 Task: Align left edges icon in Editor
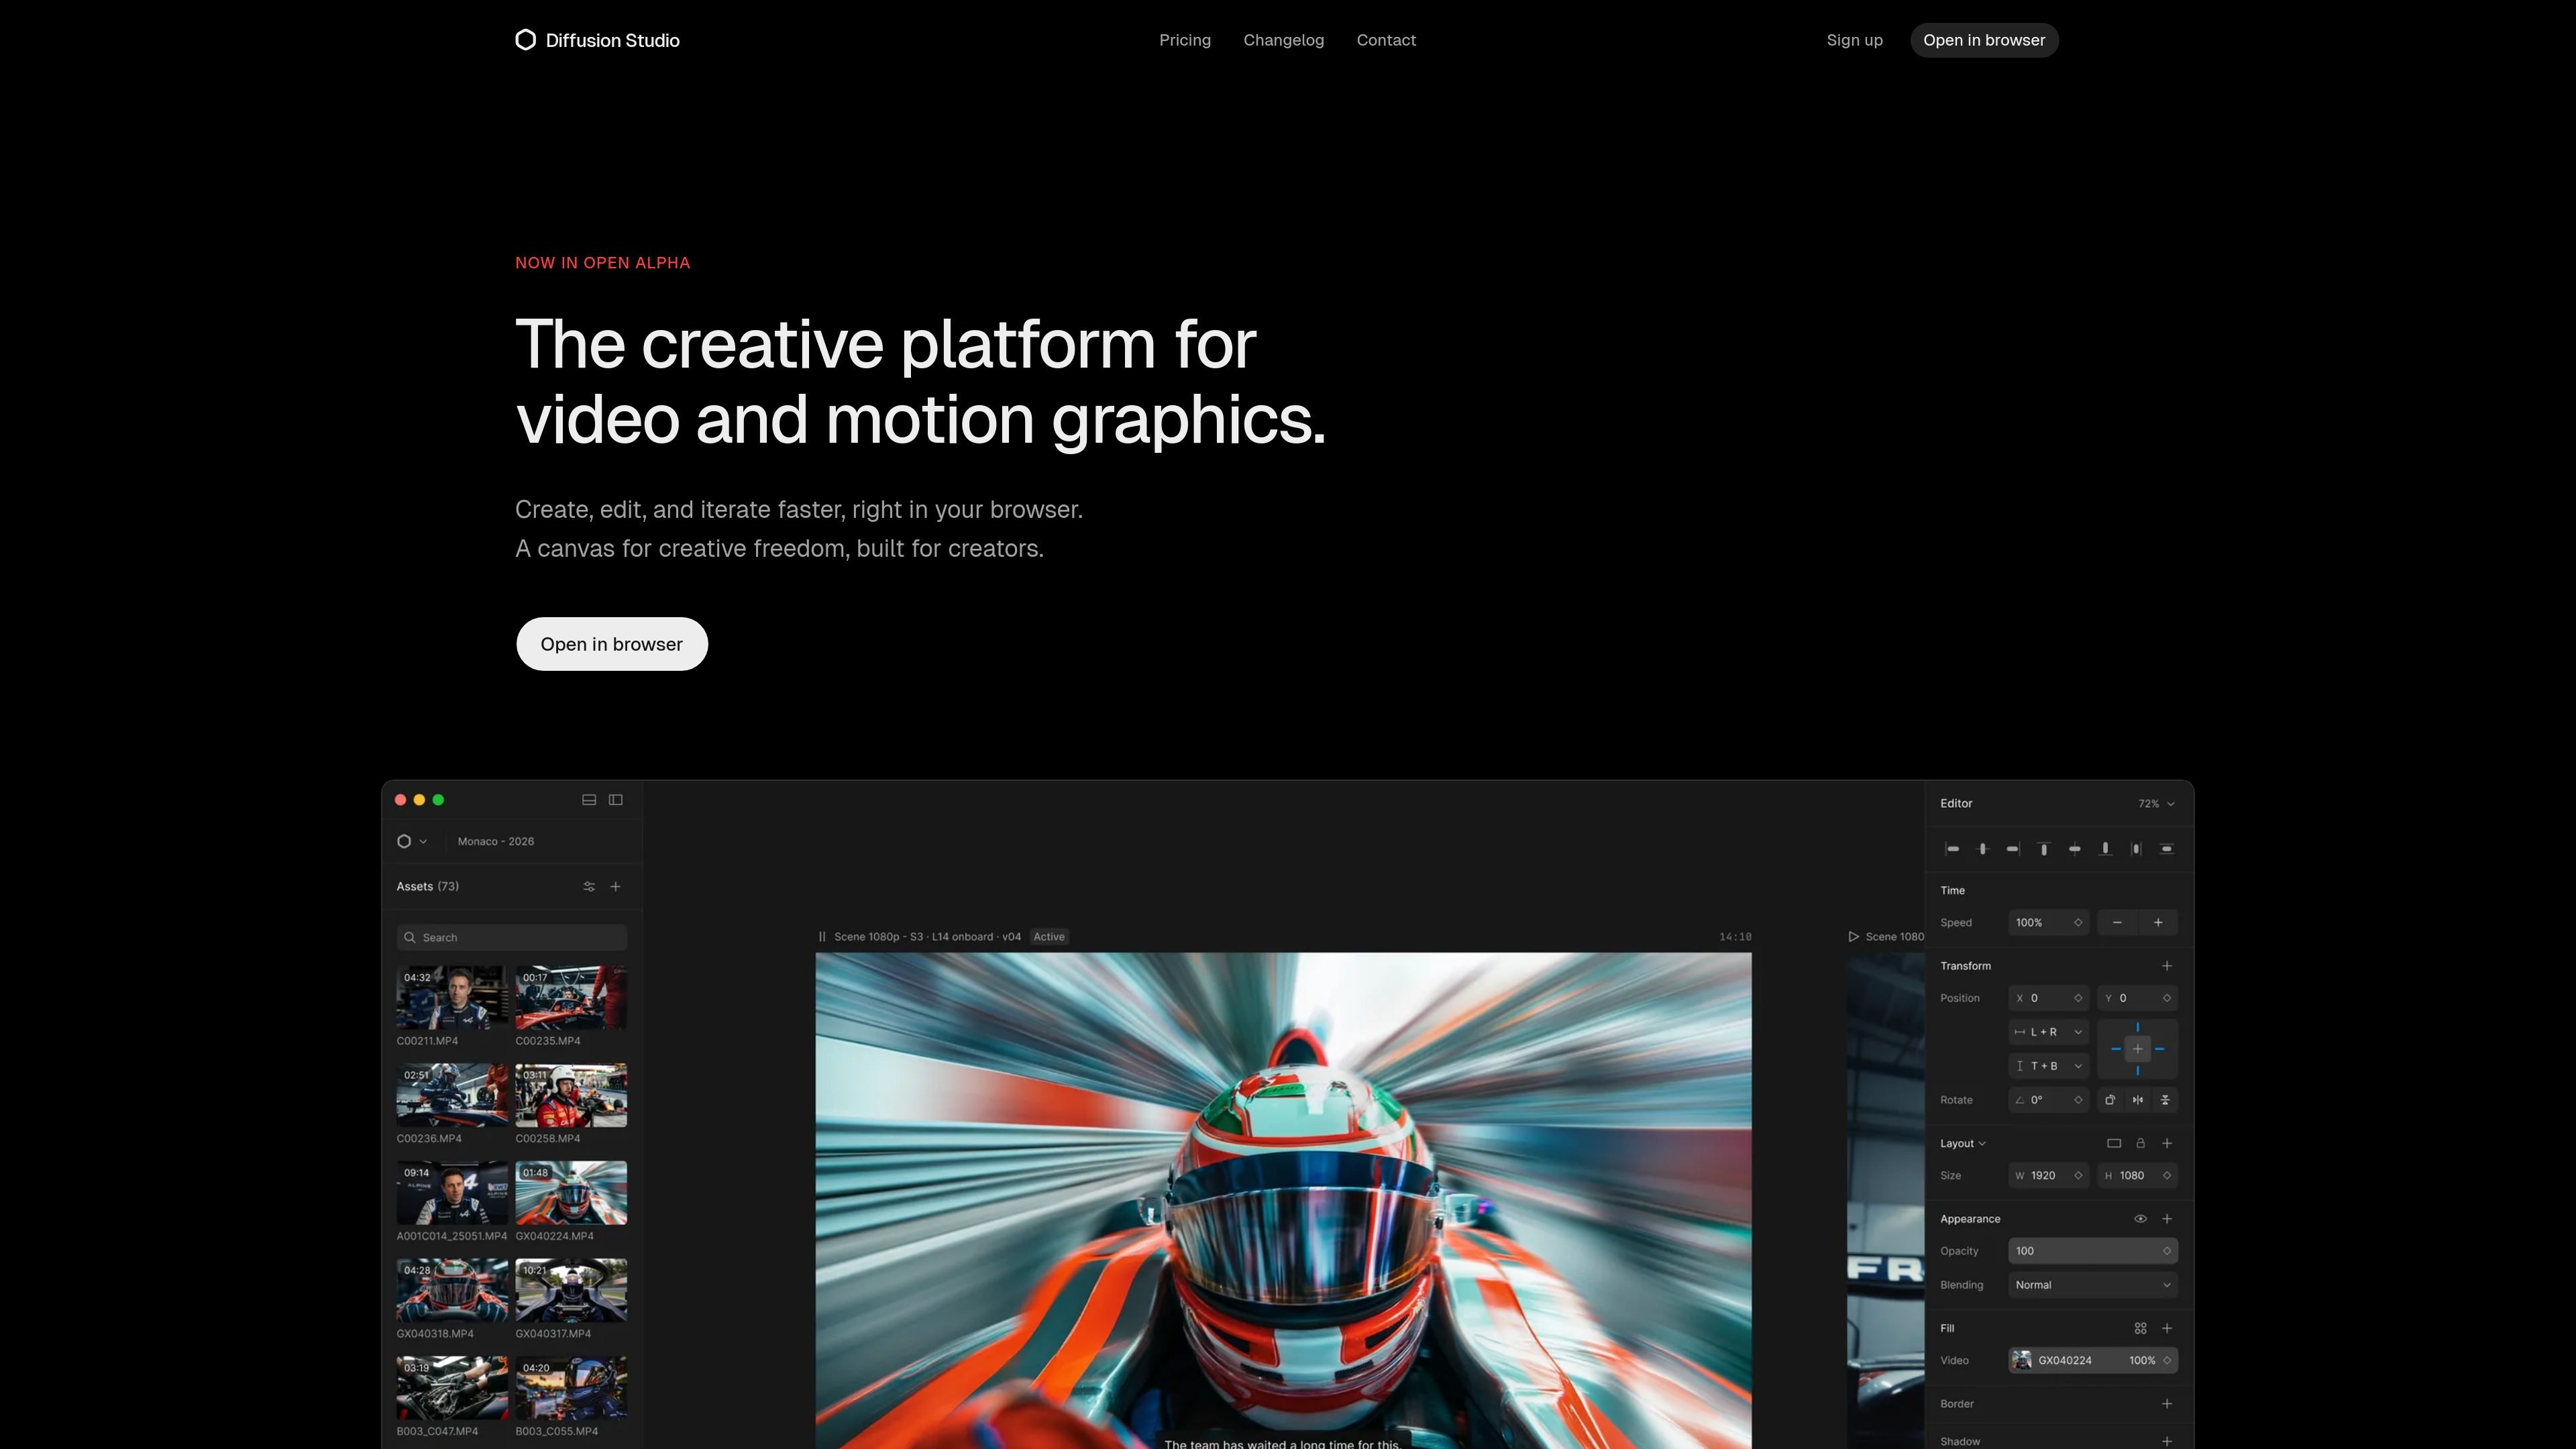[1951, 849]
